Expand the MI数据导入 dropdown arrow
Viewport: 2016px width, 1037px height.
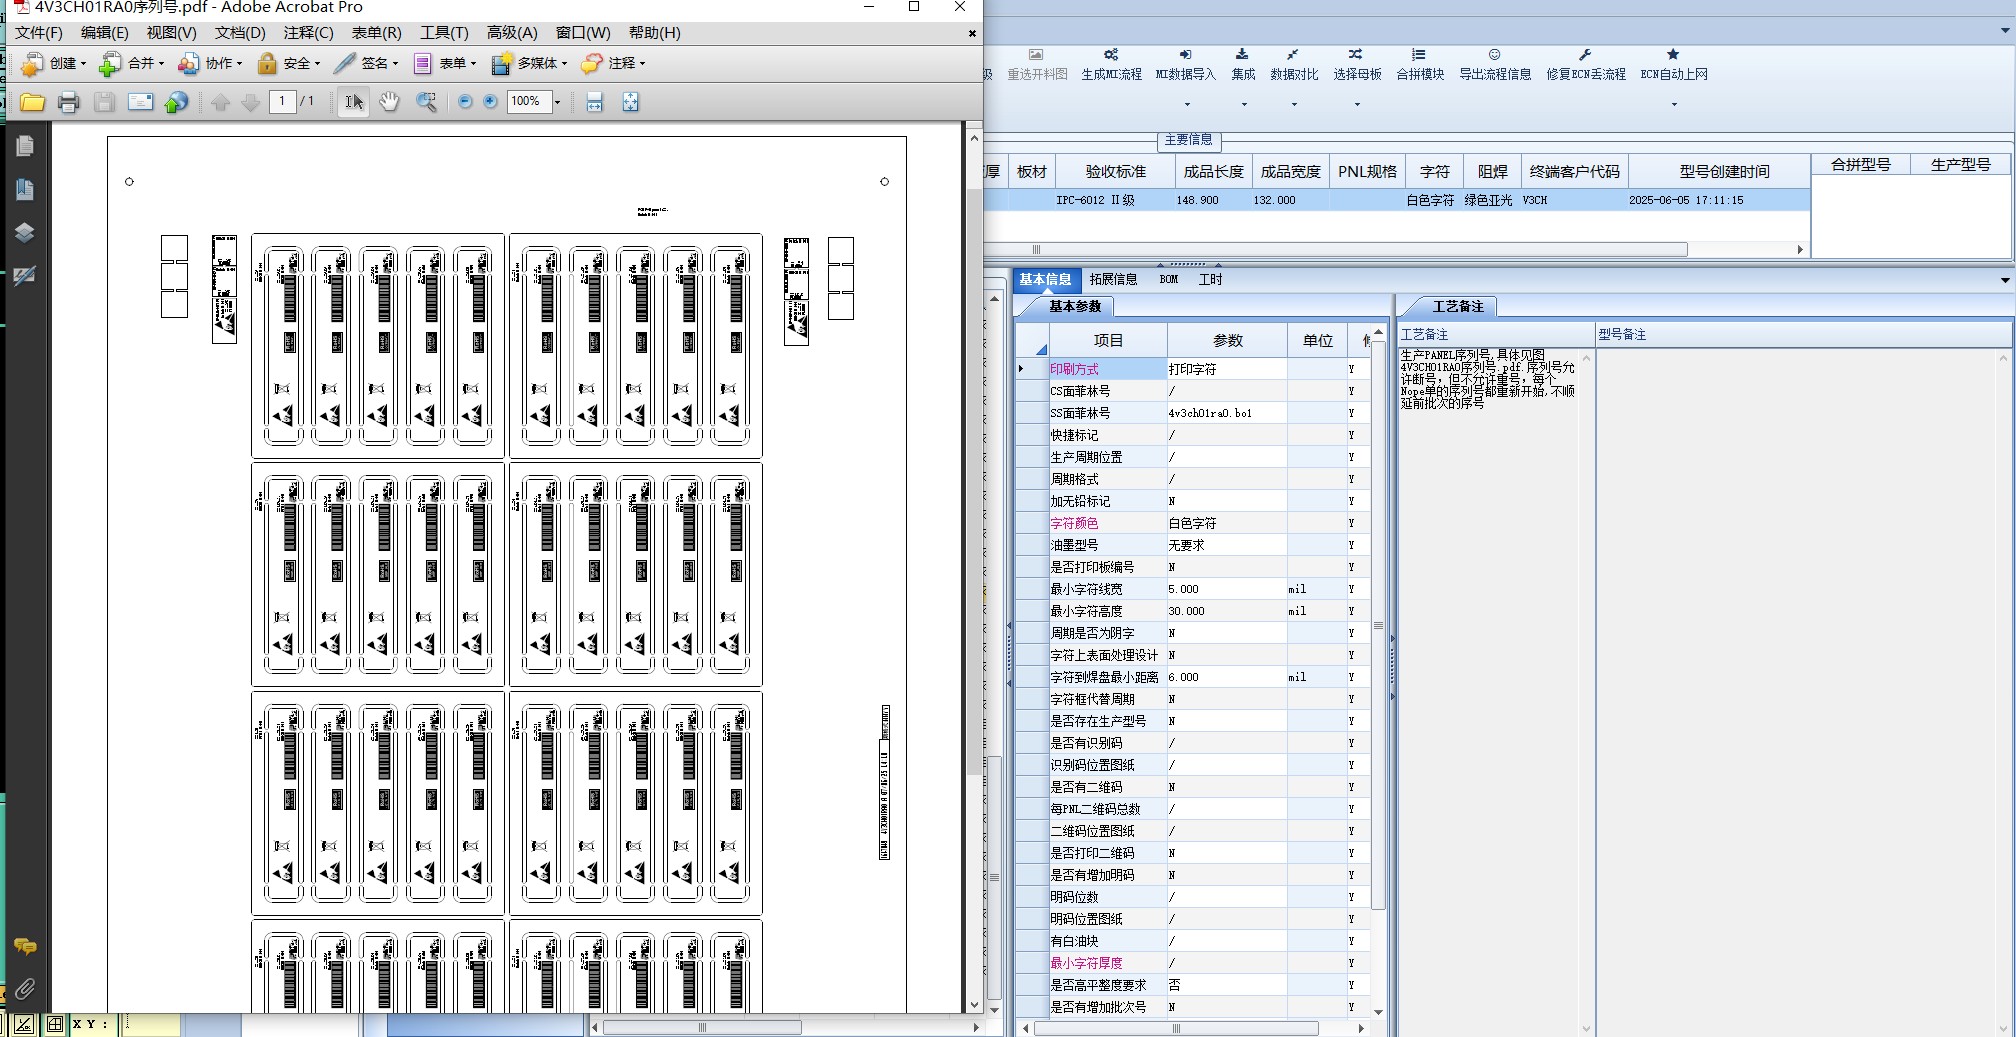(1187, 104)
